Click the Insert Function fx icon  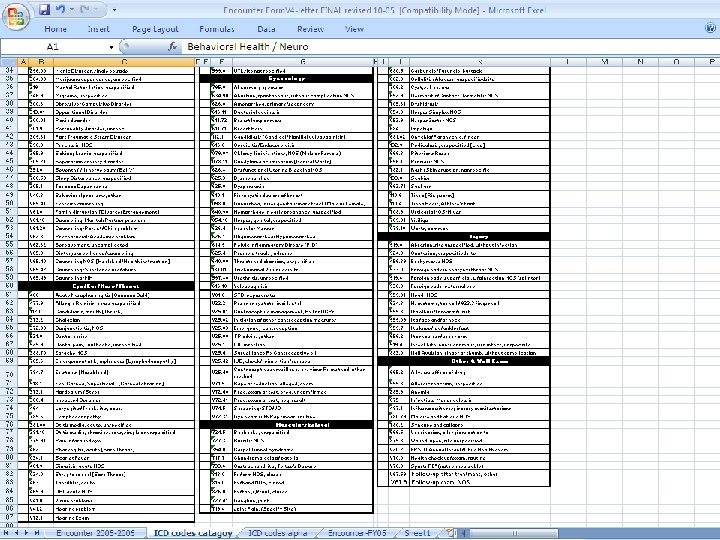(x=173, y=46)
